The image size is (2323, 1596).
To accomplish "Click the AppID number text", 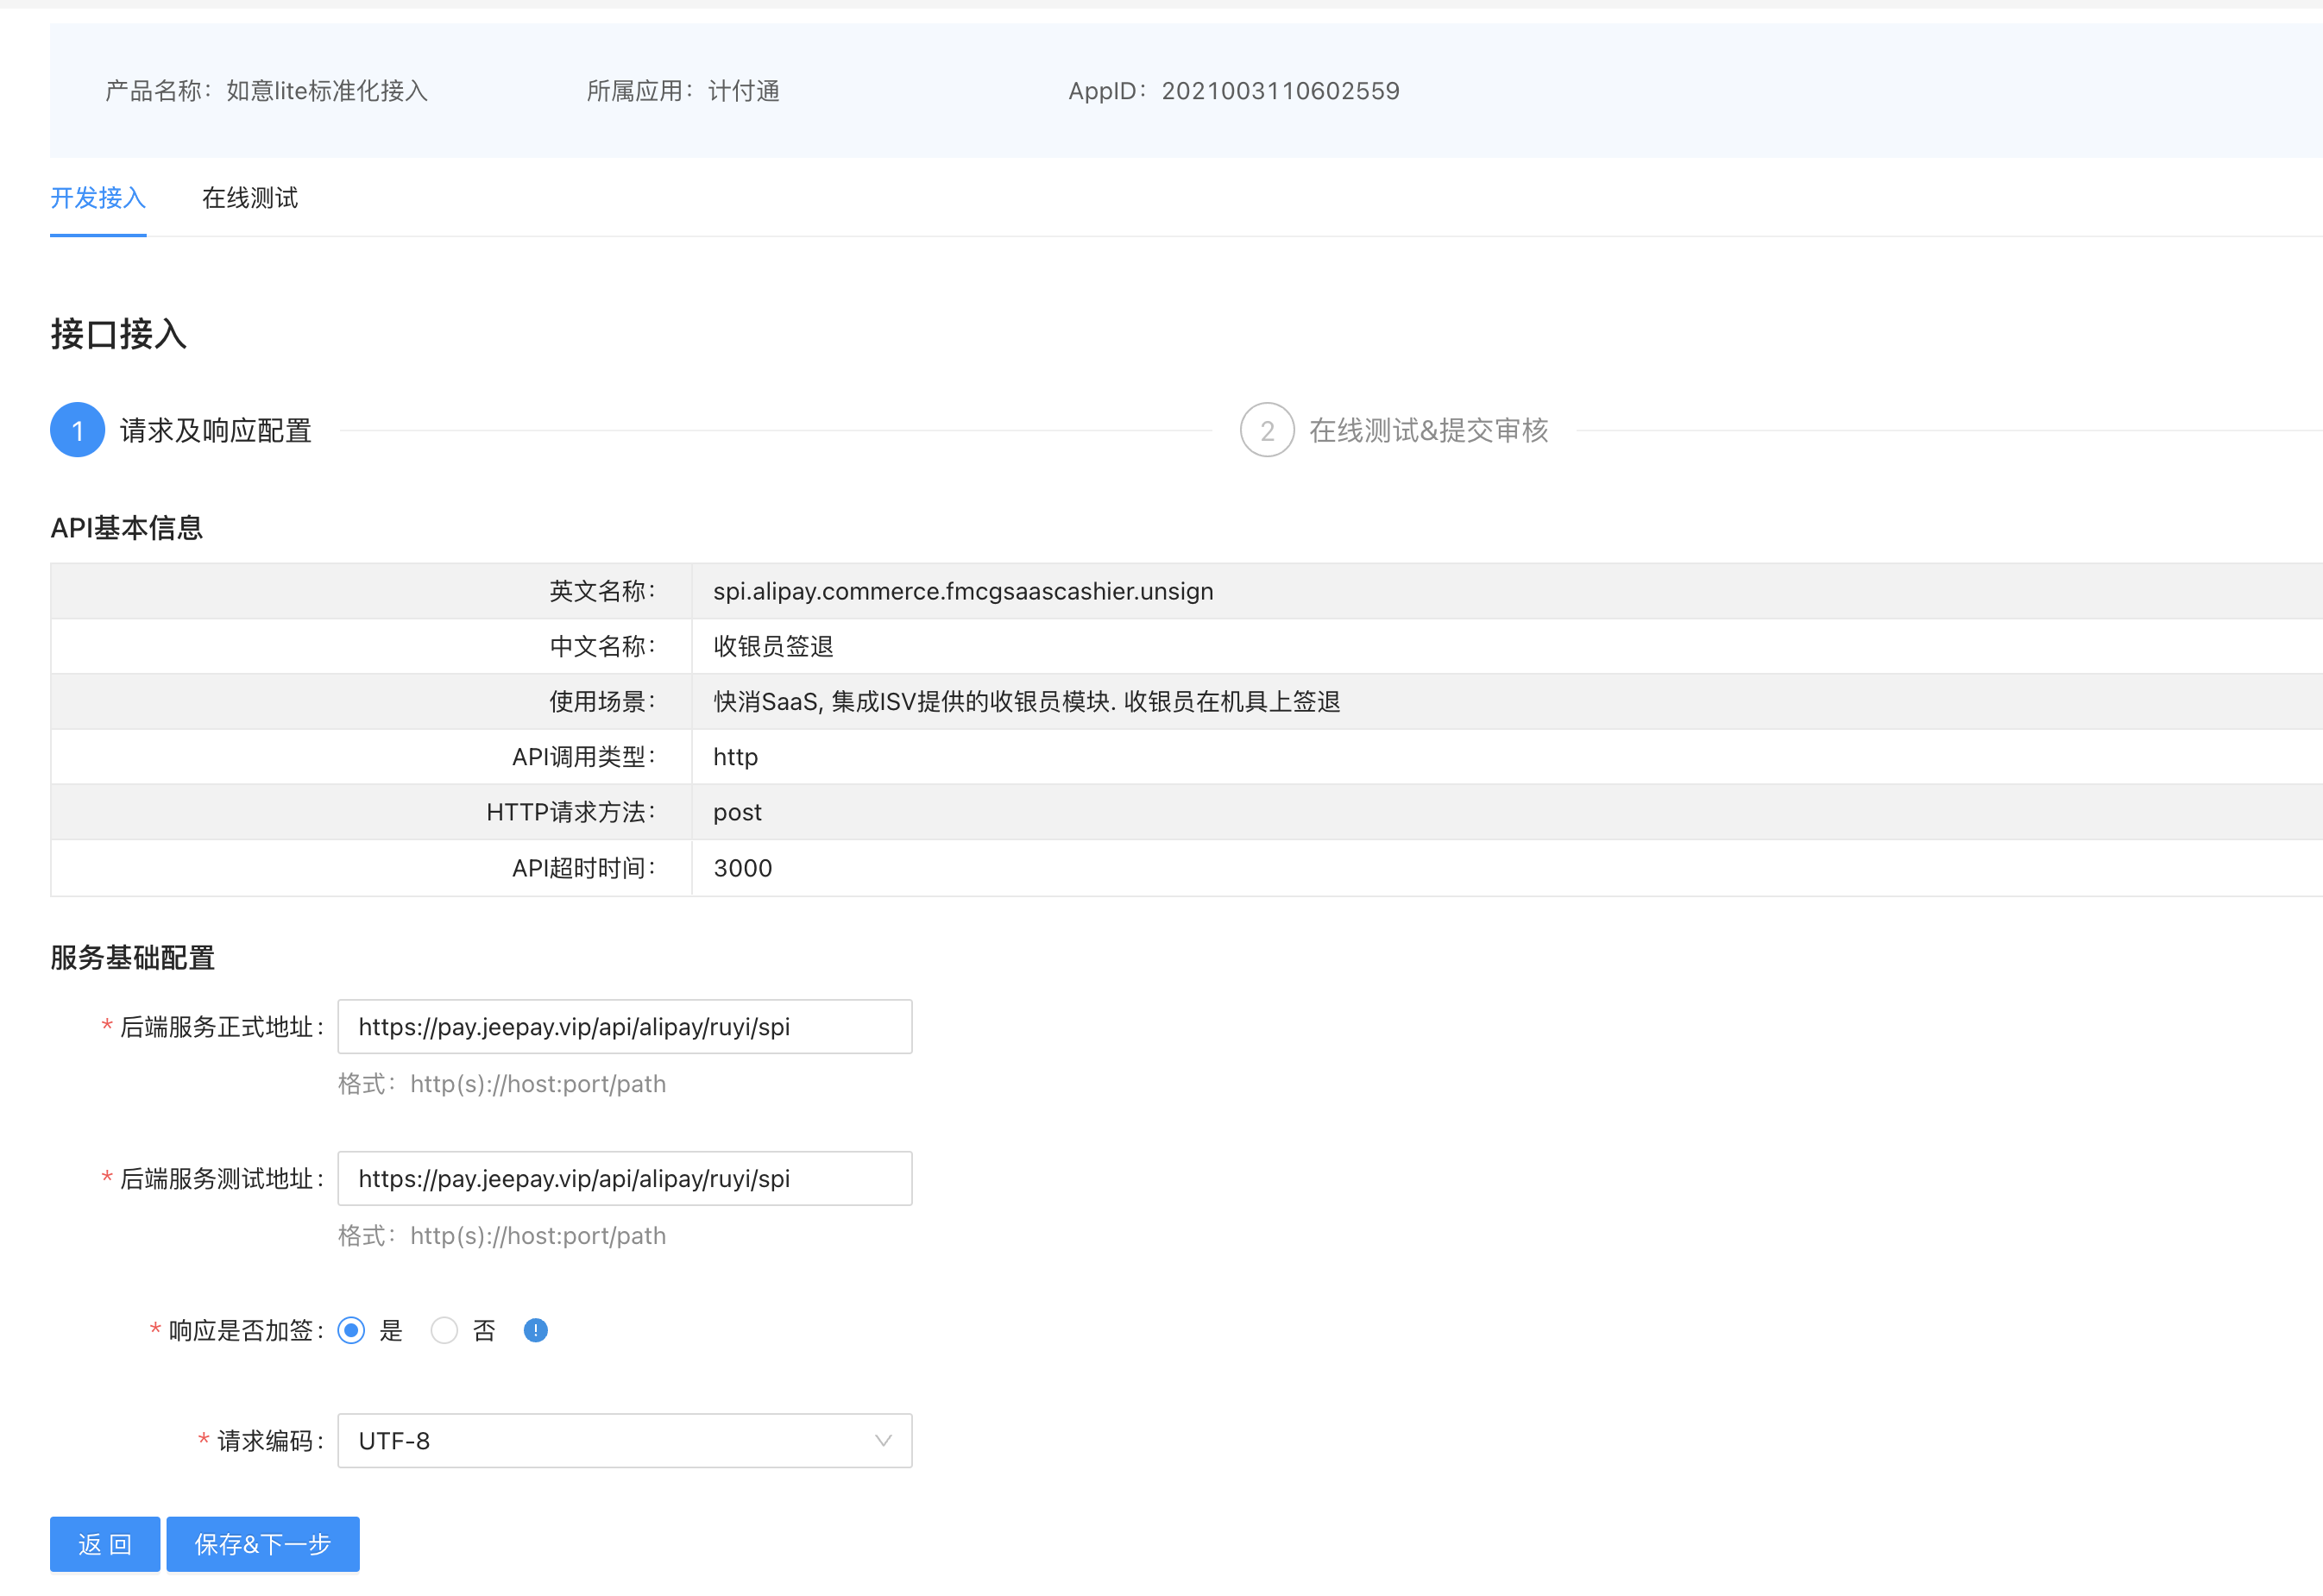I will (1279, 91).
